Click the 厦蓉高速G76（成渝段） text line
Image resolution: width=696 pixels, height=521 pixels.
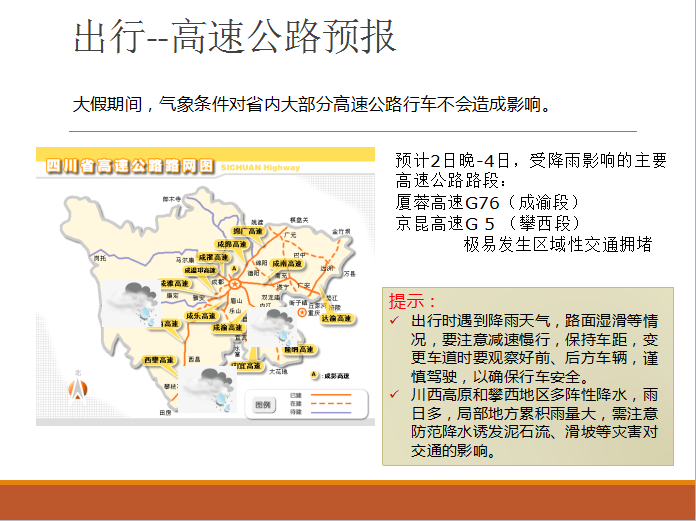tap(486, 201)
